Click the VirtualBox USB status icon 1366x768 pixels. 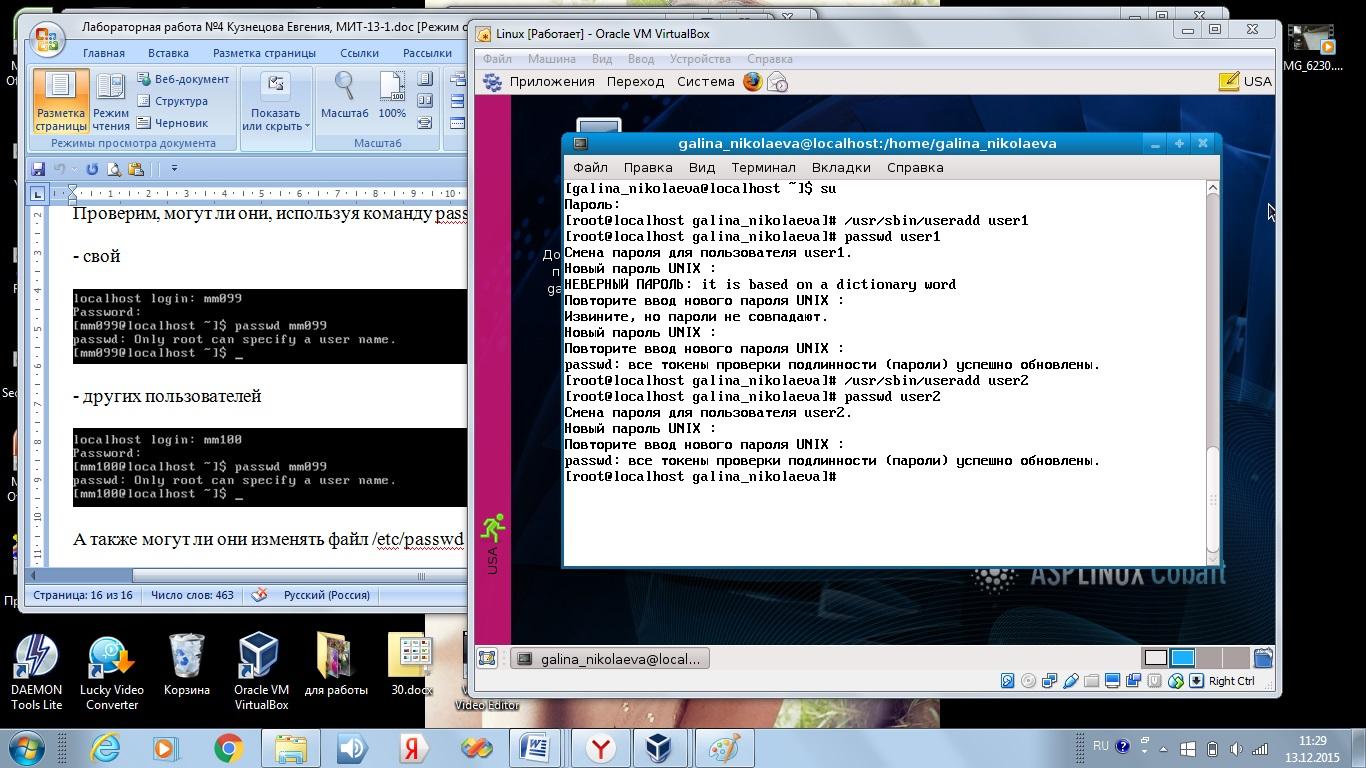pos(1070,681)
